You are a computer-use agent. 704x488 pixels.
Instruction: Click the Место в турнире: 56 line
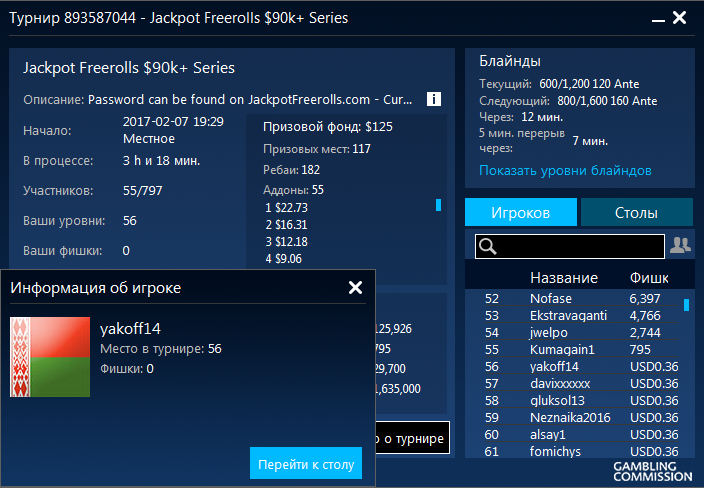(x=161, y=349)
